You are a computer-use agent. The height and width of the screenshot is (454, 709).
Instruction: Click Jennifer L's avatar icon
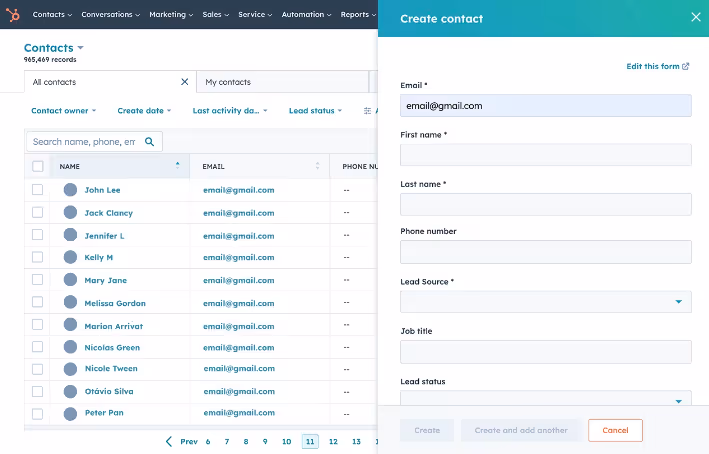tap(70, 235)
